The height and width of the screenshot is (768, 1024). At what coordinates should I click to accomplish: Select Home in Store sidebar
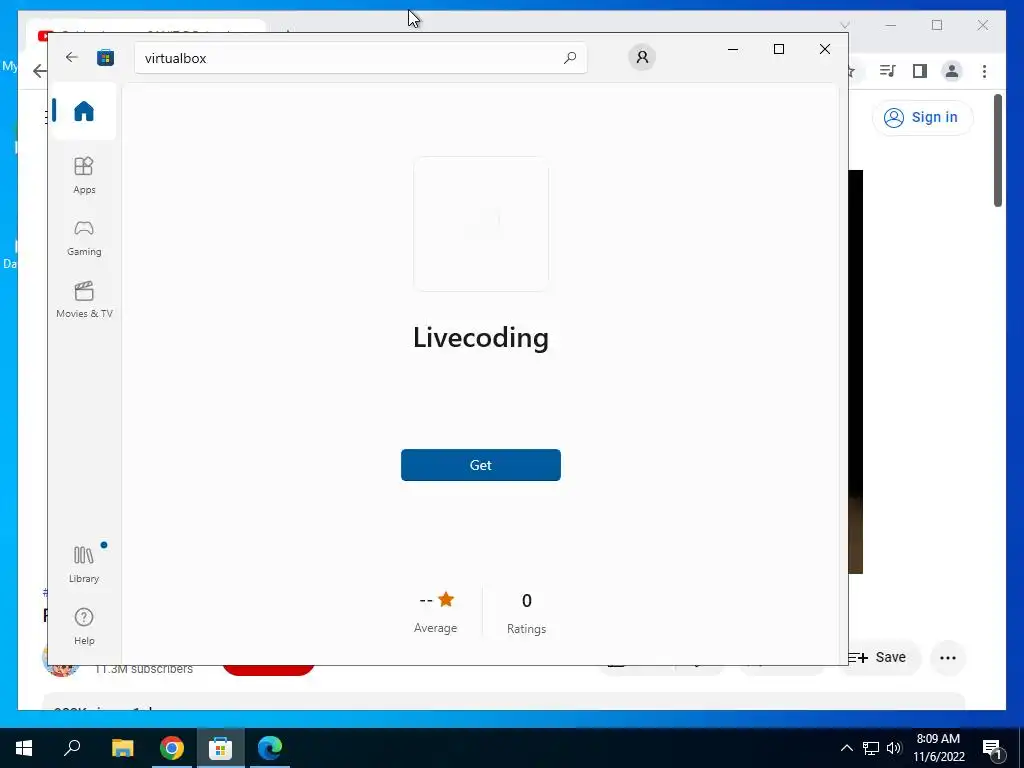pyautogui.click(x=84, y=111)
